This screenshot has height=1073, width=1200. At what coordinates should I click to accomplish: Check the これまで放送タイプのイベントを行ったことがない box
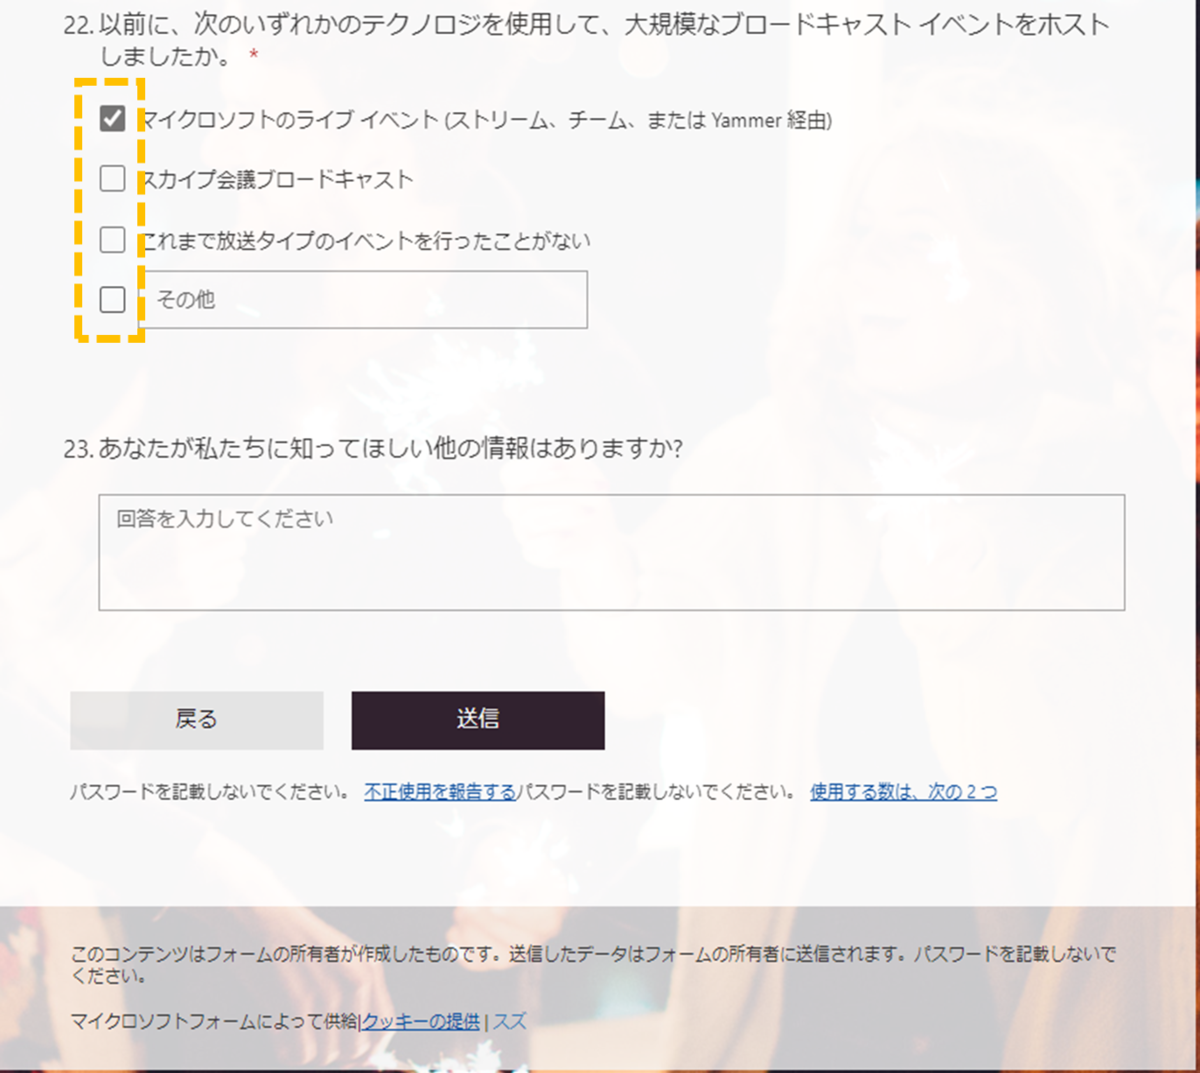coord(112,240)
